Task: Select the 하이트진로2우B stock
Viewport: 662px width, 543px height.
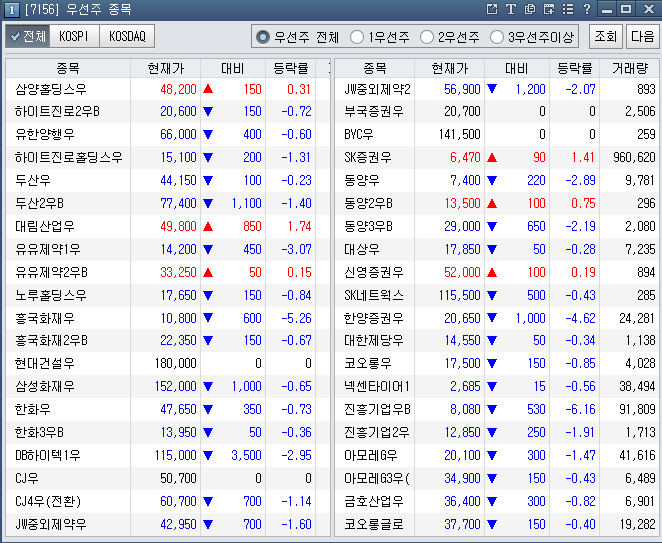Action: [x=57, y=111]
